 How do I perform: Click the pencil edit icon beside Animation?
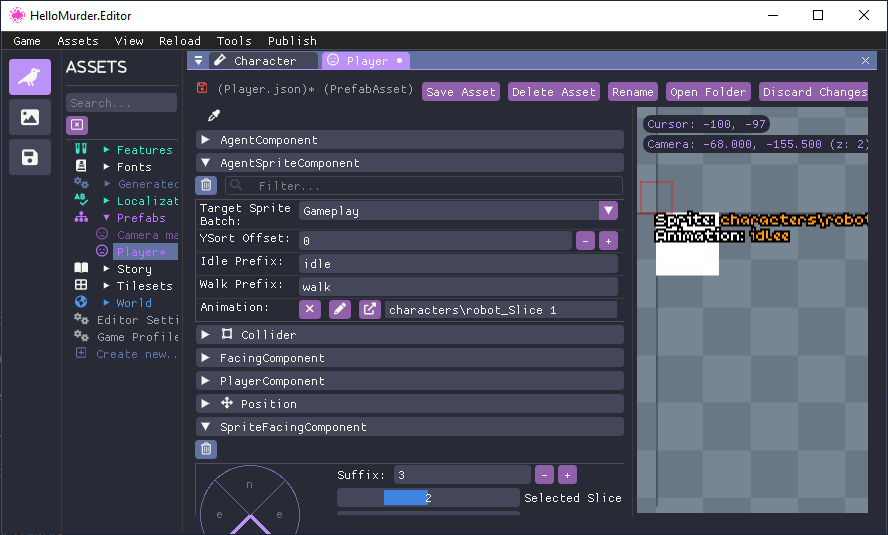pyautogui.click(x=340, y=309)
